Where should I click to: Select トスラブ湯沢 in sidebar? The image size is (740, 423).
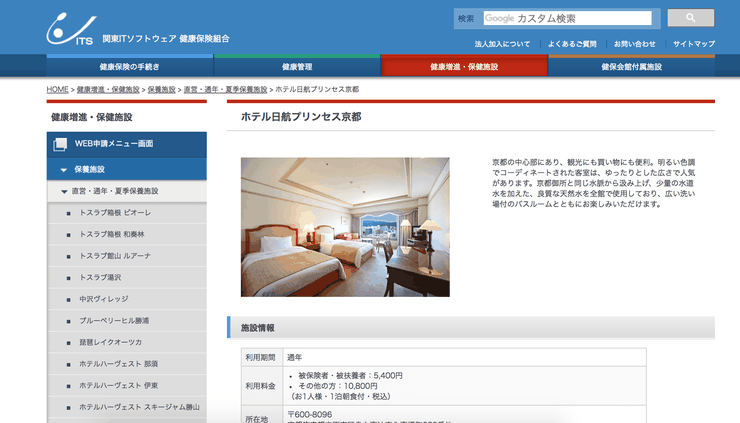126,278
